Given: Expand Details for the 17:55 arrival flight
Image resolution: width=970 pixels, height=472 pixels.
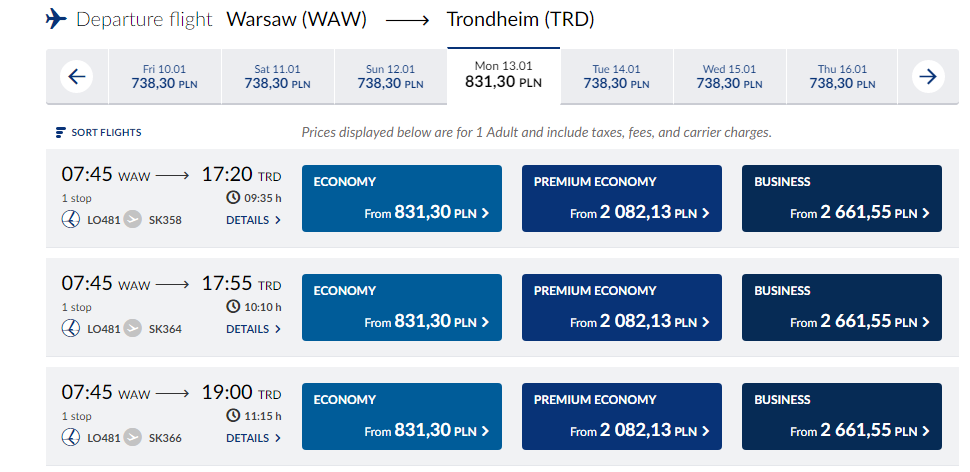Looking at the screenshot, I should (254, 329).
